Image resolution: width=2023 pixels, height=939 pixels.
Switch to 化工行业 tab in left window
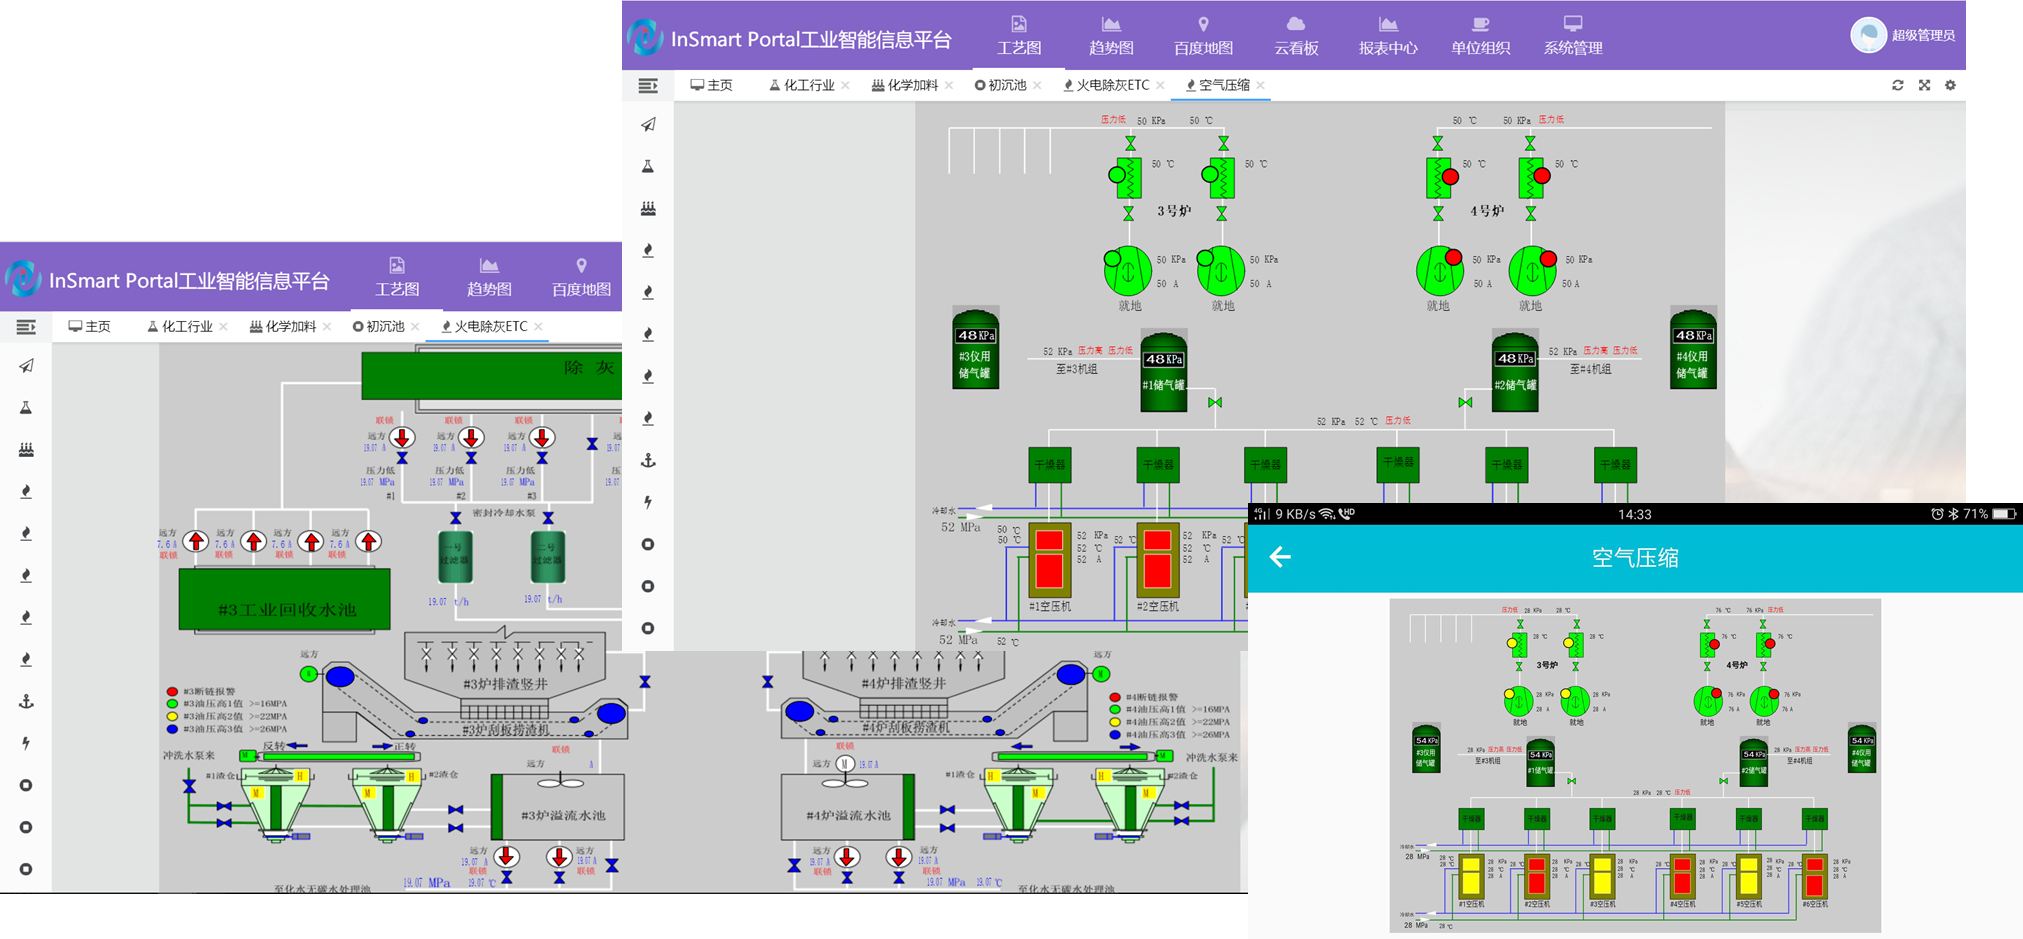[x=180, y=326]
